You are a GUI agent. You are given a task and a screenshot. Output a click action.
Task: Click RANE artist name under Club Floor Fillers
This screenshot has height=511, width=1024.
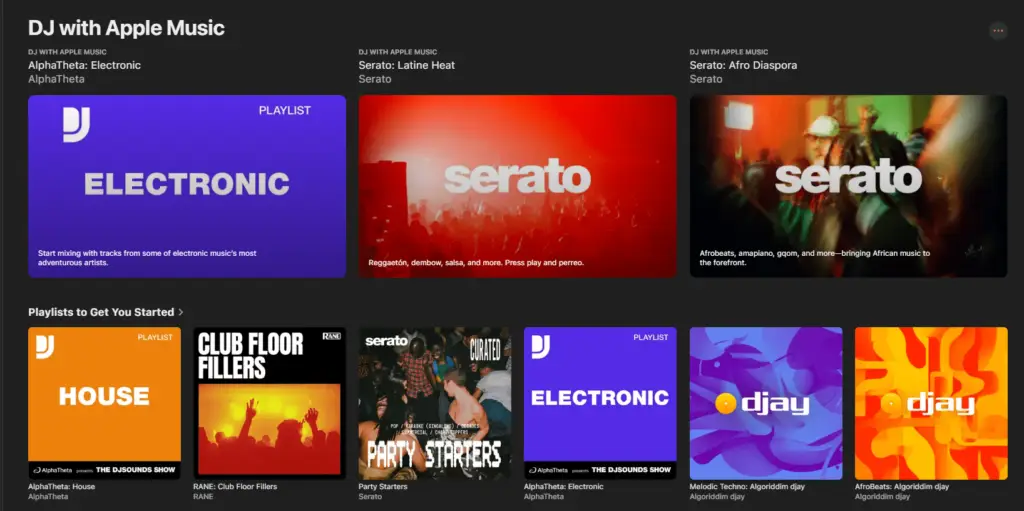[x=203, y=497]
